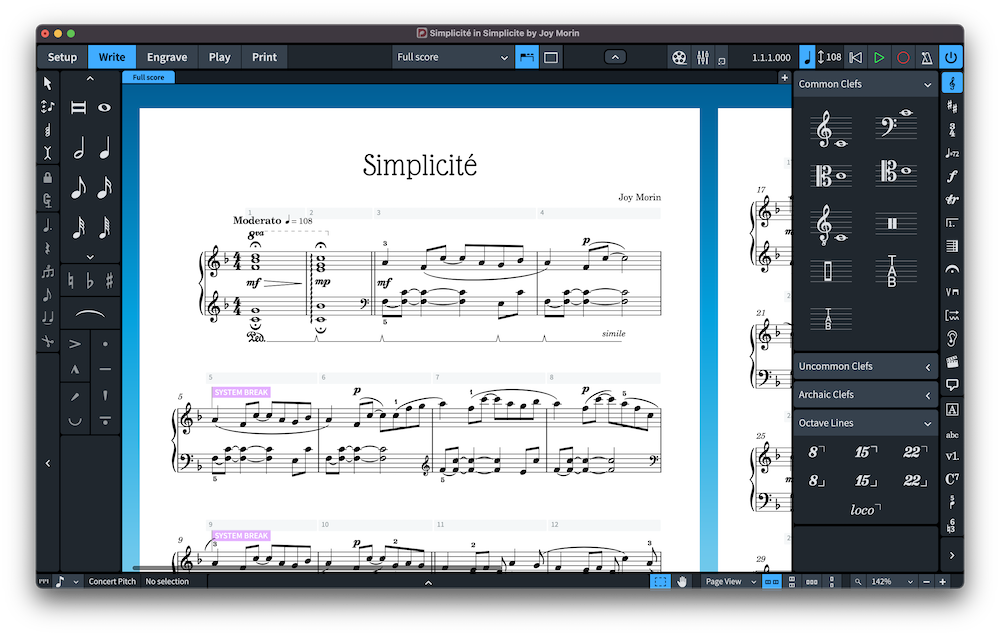Screen dimensions: 1000x636
Task: Add an accent articulation
Action: (x=75, y=344)
